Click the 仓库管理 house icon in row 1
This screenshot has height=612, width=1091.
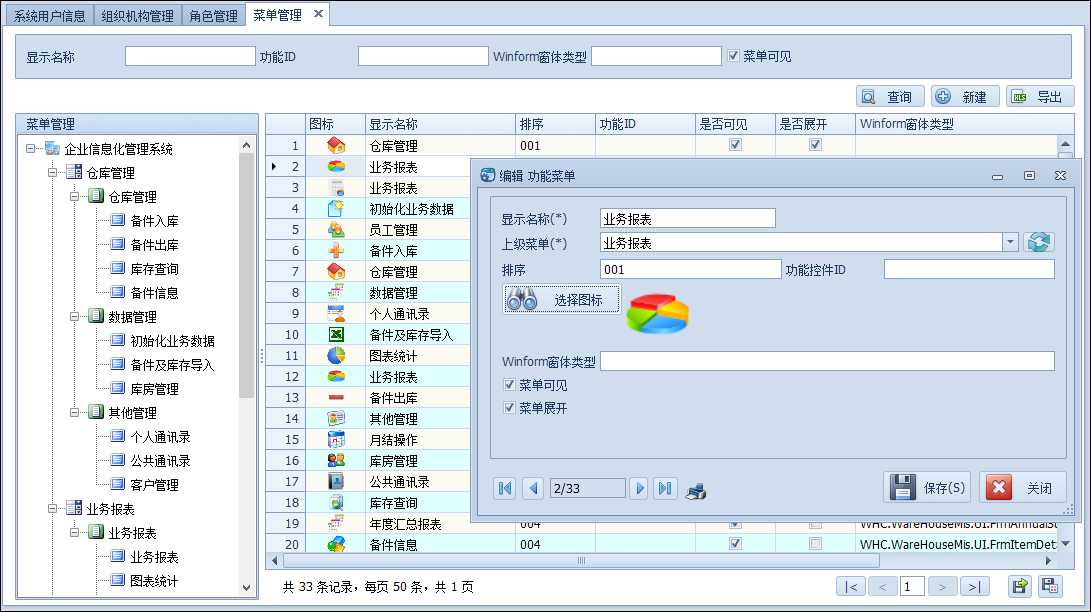[x=336, y=145]
